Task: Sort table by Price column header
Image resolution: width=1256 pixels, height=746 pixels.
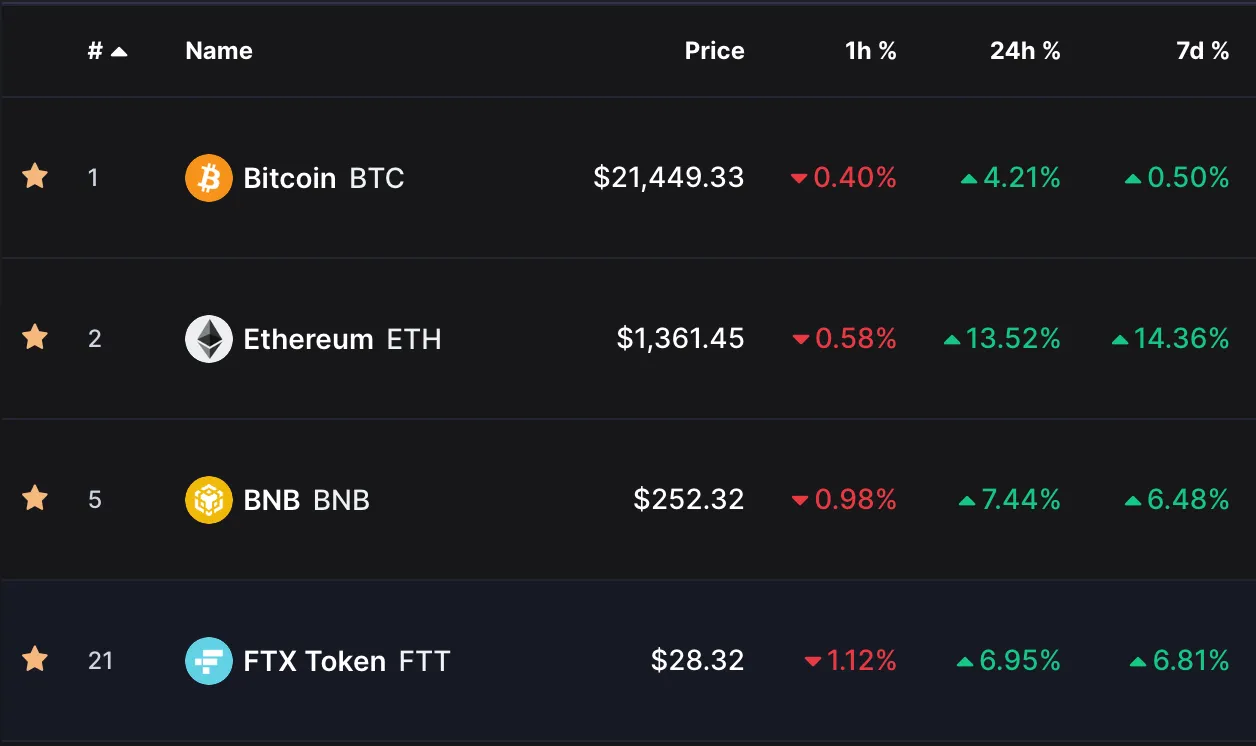Action: click(714, 51)
